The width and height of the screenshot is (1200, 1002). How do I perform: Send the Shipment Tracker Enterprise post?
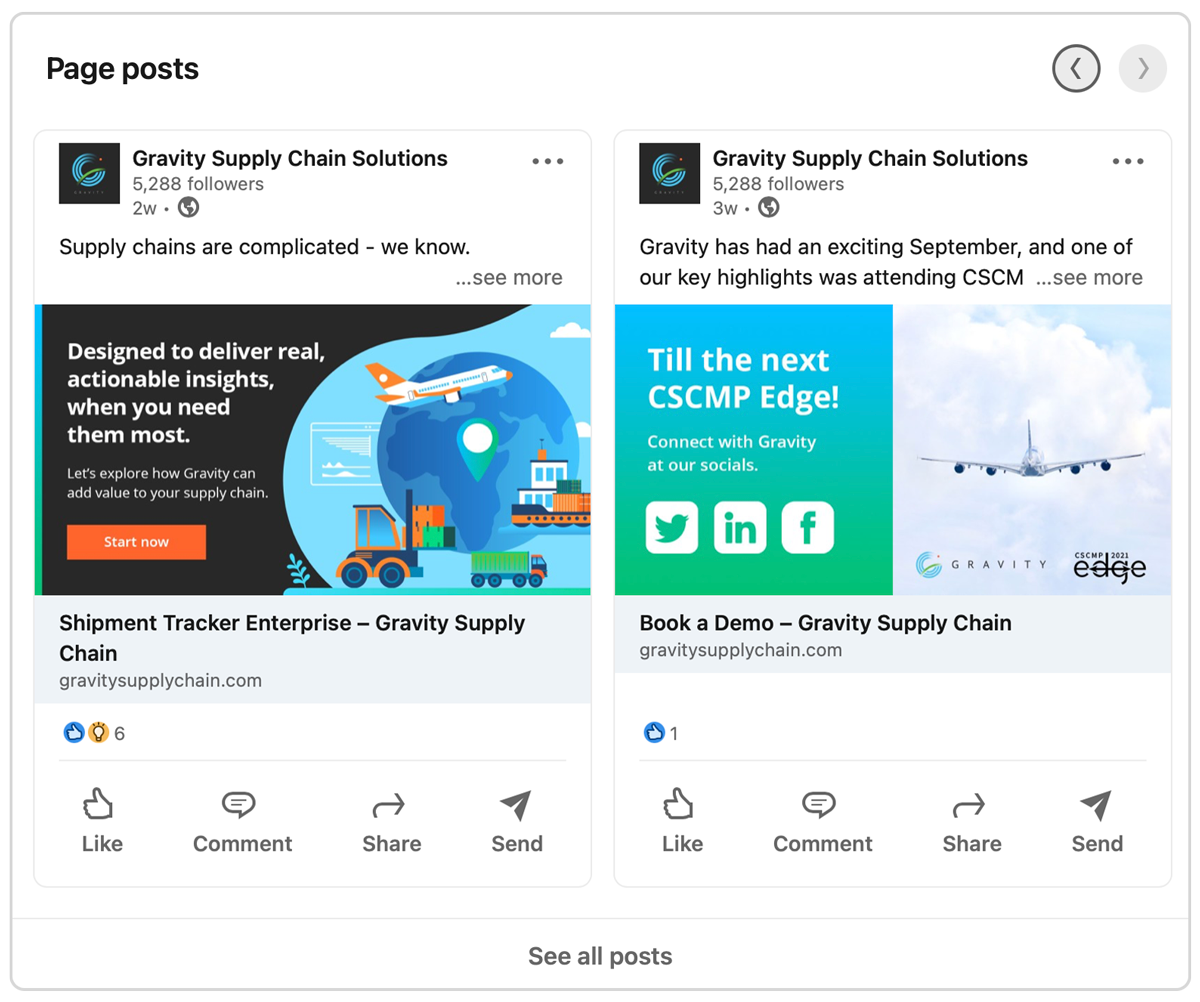(x=517, y=821)
